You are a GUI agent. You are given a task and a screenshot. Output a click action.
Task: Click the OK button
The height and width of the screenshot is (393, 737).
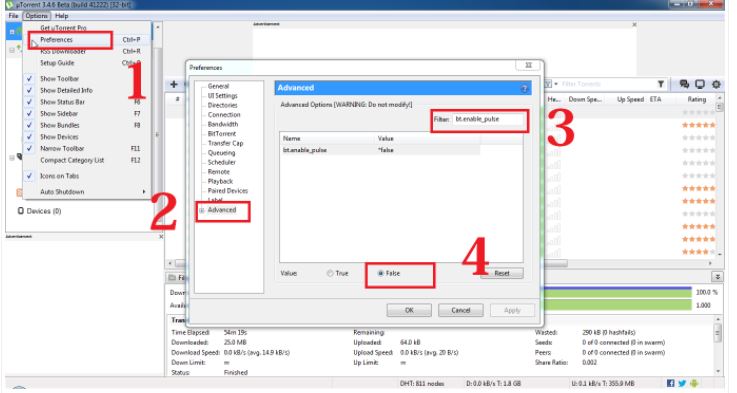click(x=409, y=310)
